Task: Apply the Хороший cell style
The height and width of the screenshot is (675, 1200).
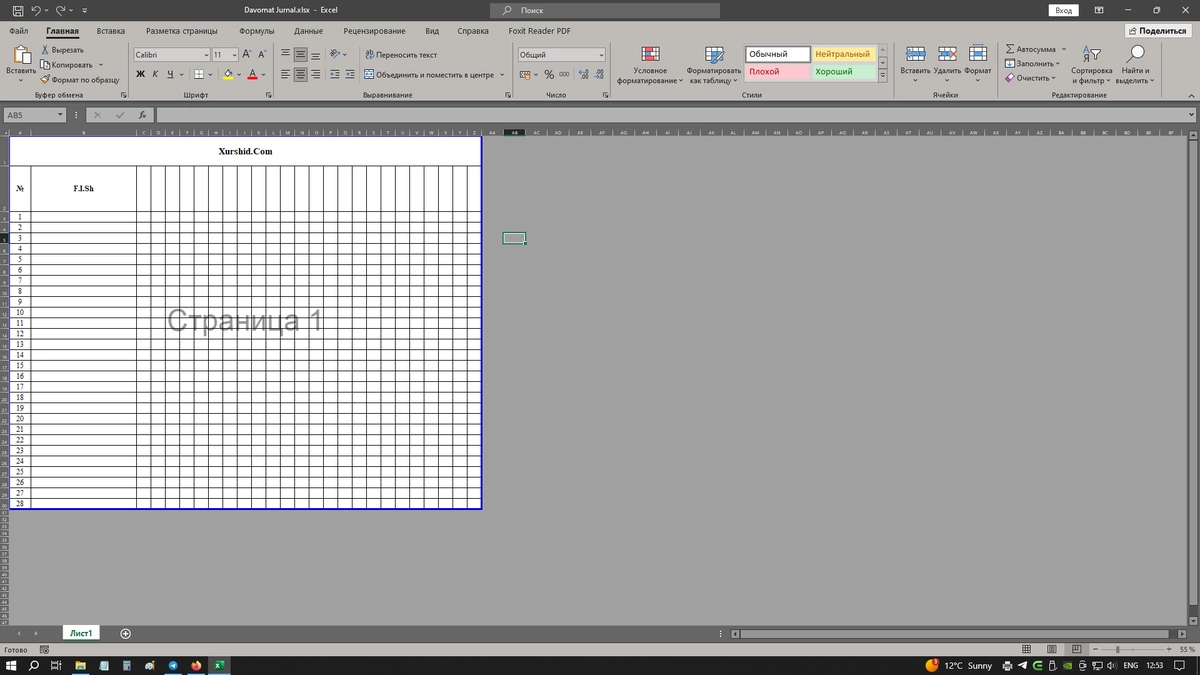Action: pos(844,72)
